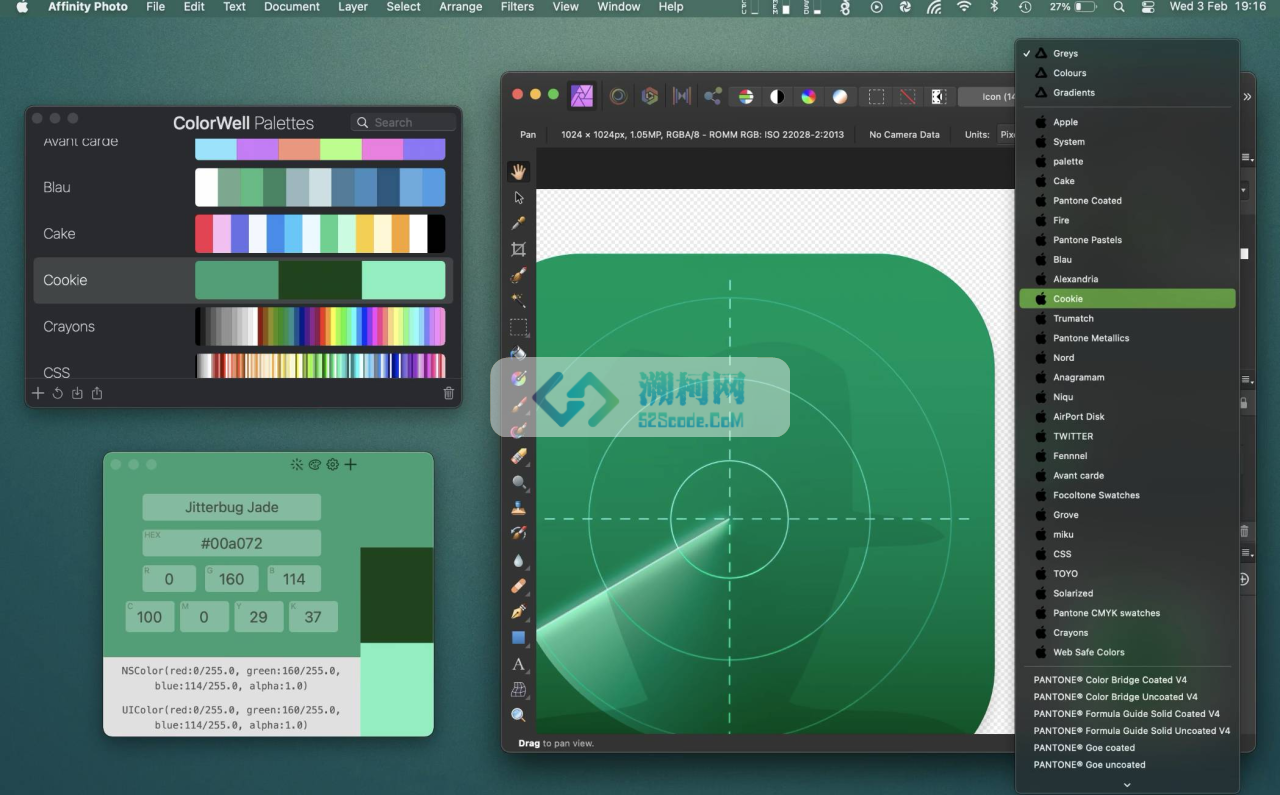Toggle the Invert Selection toolbar icon
This screenshot has height=795, width=1280.
point(938,96)
